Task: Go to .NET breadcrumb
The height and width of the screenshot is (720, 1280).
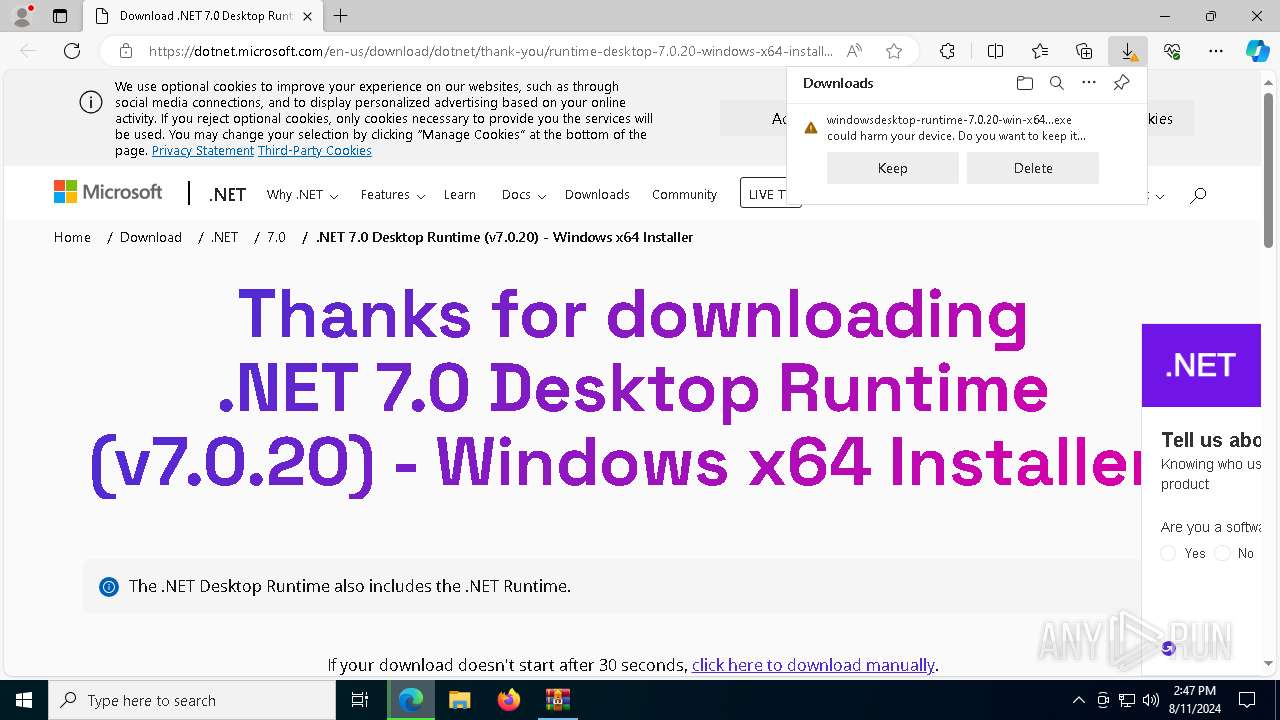Action: coord(224,237)
